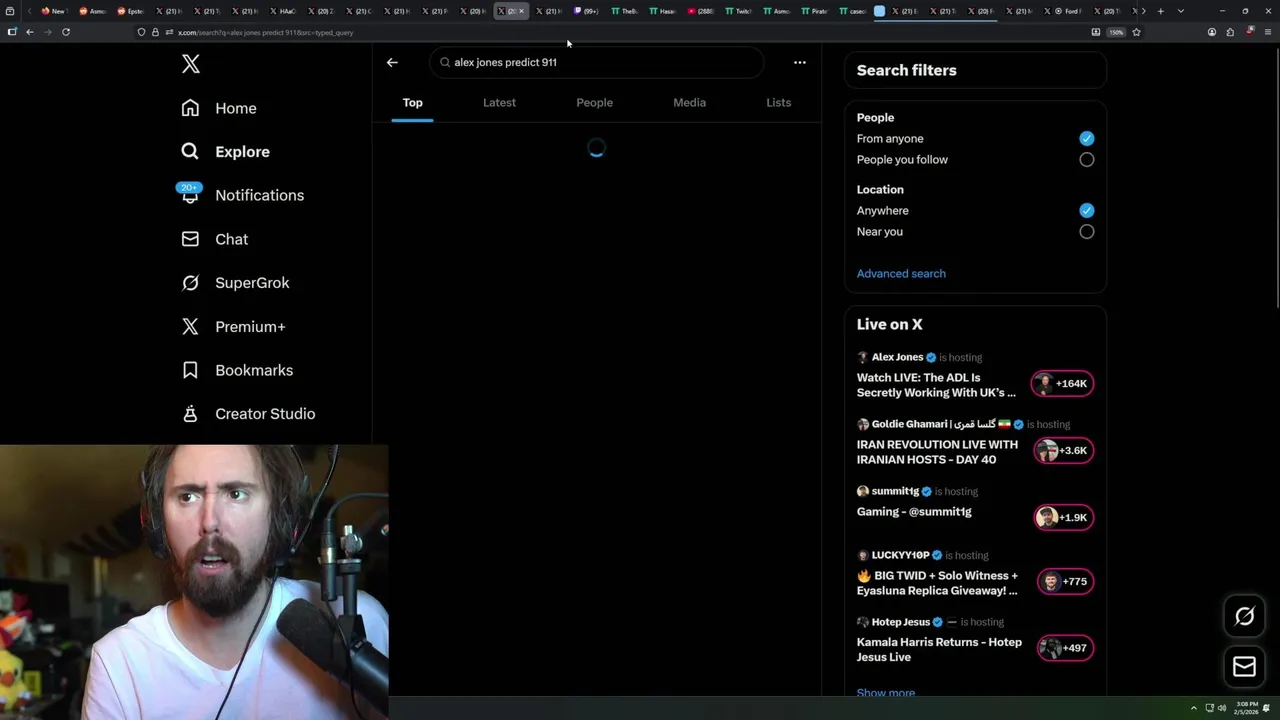Click the browser back arrow

(30, 32)
